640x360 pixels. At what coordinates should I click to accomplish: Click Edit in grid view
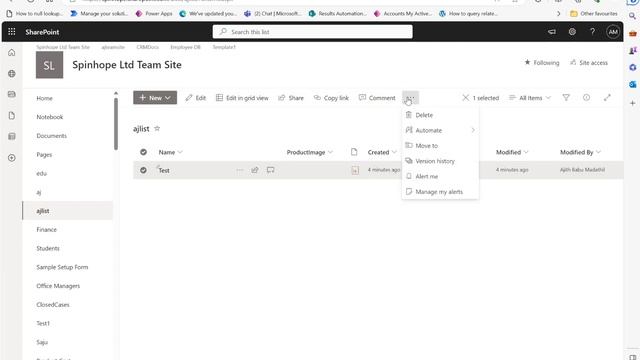tap(242, 98)
